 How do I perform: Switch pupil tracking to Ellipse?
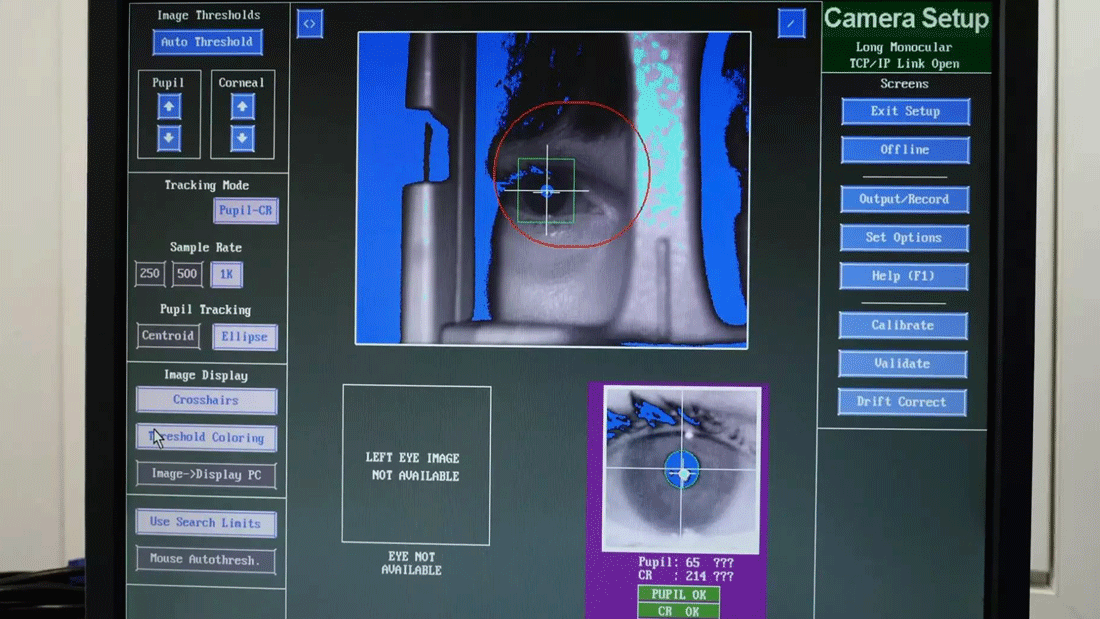click(245, 337)
